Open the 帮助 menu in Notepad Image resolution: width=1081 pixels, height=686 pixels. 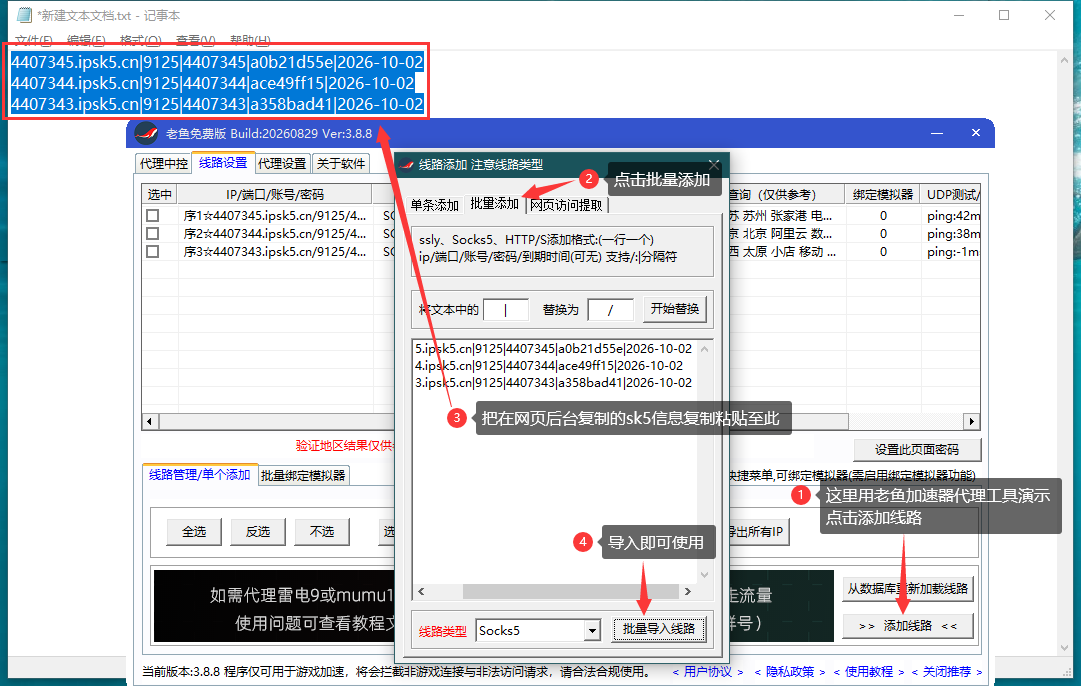coord(250,40)
